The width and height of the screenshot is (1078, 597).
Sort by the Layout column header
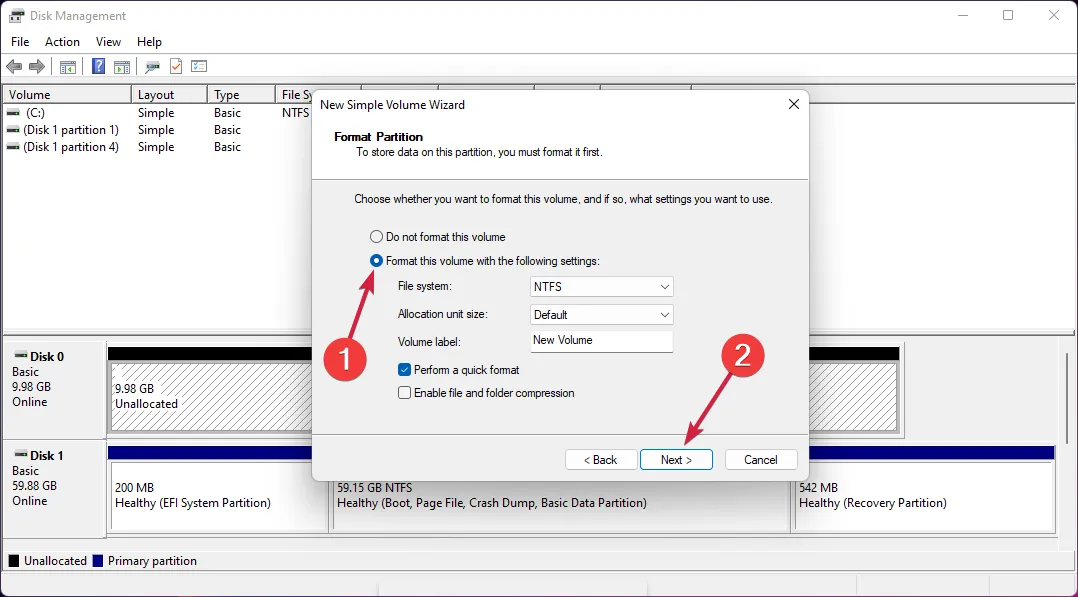(x=169, y=95)
